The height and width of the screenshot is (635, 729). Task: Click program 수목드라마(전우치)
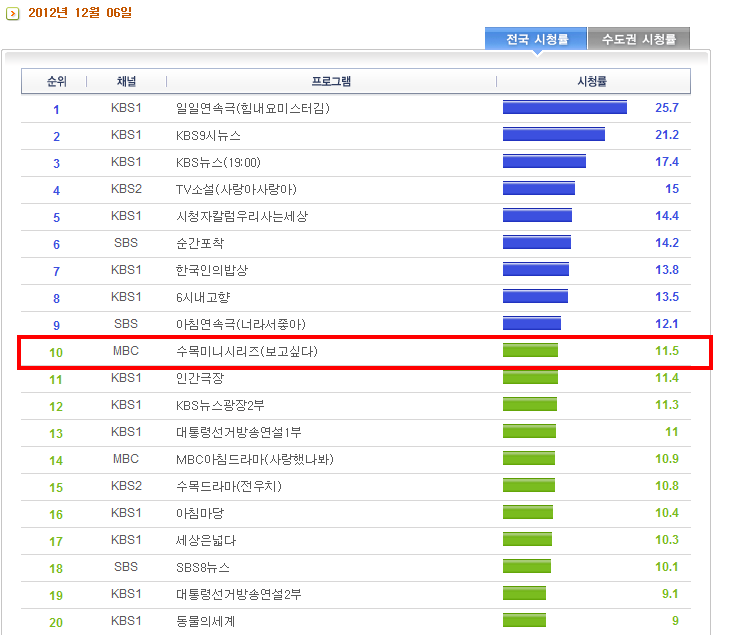click(x=229, y=486)
